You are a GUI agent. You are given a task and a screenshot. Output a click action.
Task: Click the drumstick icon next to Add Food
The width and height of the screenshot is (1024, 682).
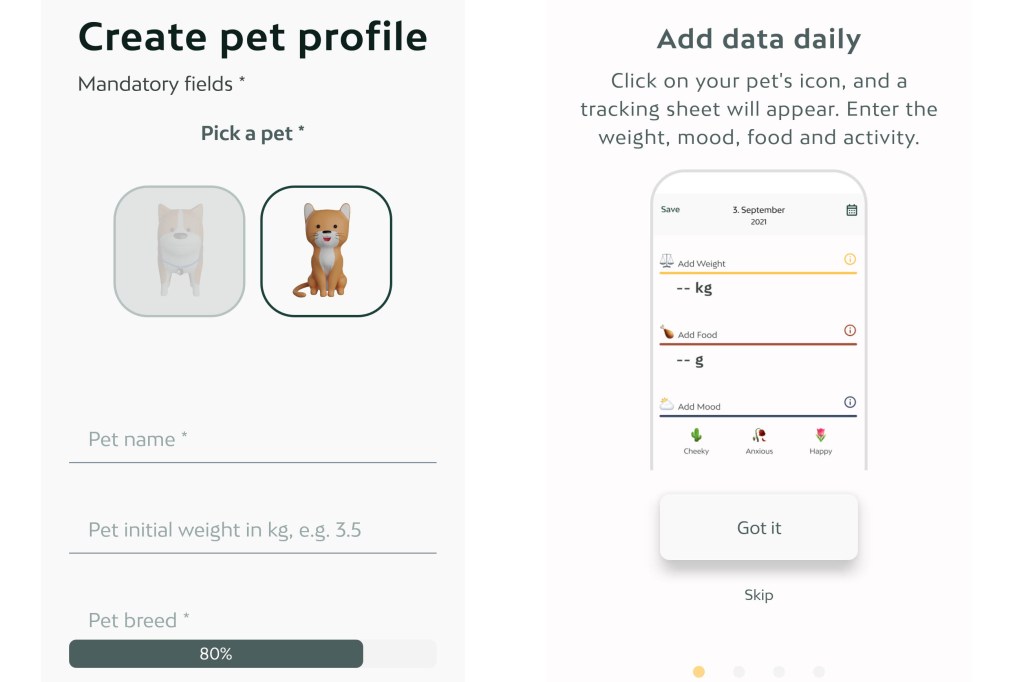point(667,332)
